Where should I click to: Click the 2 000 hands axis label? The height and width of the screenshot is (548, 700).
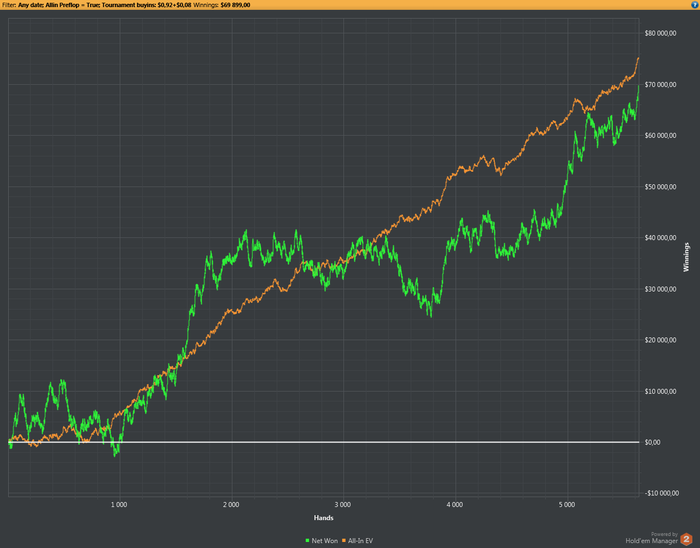231,505
